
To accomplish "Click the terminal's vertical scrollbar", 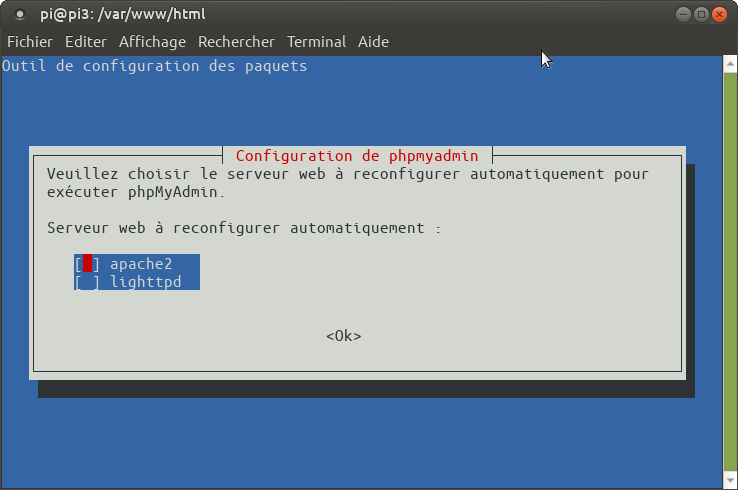I will click(729, 270).
